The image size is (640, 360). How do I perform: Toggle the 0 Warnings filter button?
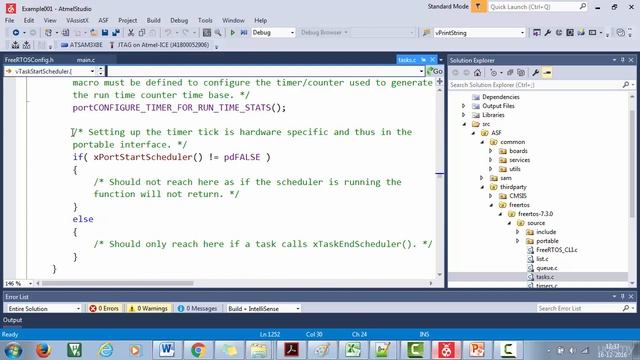(148, 309)
